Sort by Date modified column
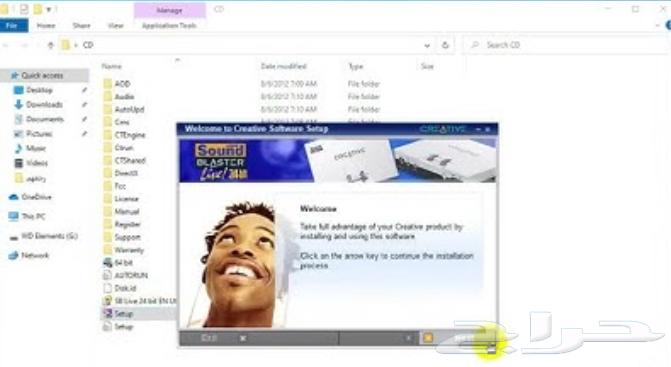The width and height of the screenshot is (671, 367). [283, 66]
